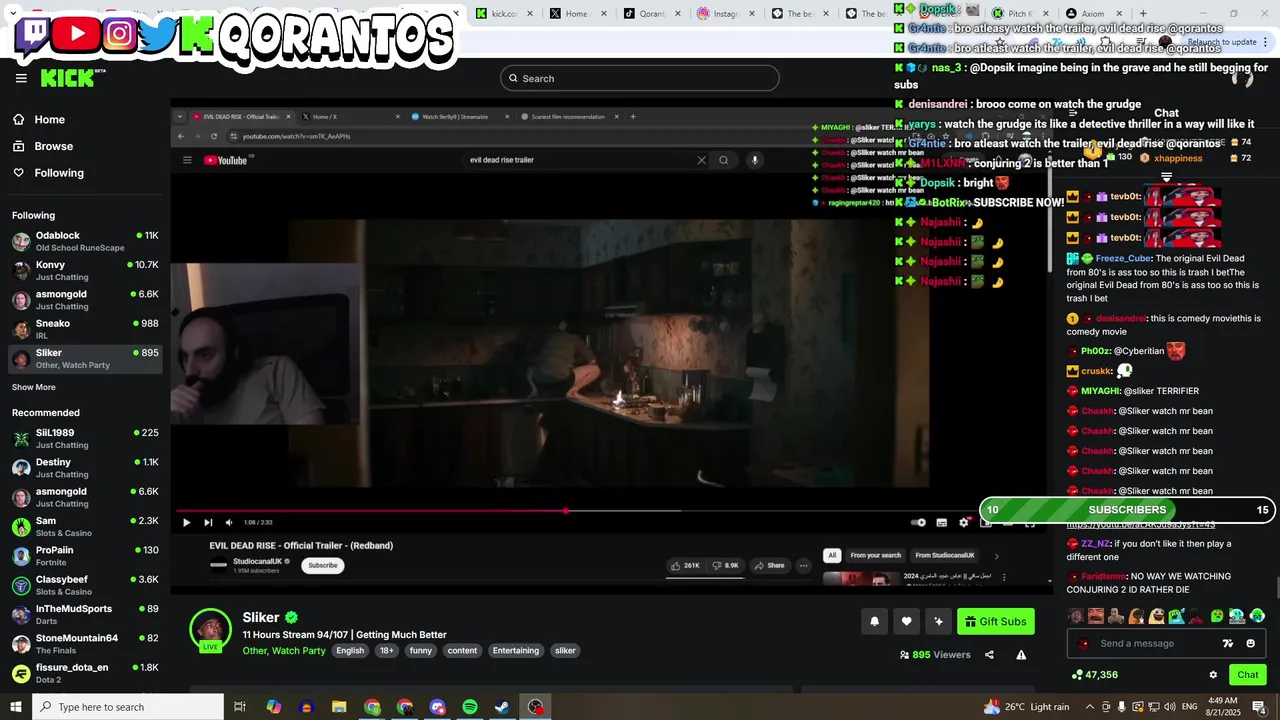1280x720 pixels.
Task: Open the YouTube guide menu icon
Action: point(187,160)
